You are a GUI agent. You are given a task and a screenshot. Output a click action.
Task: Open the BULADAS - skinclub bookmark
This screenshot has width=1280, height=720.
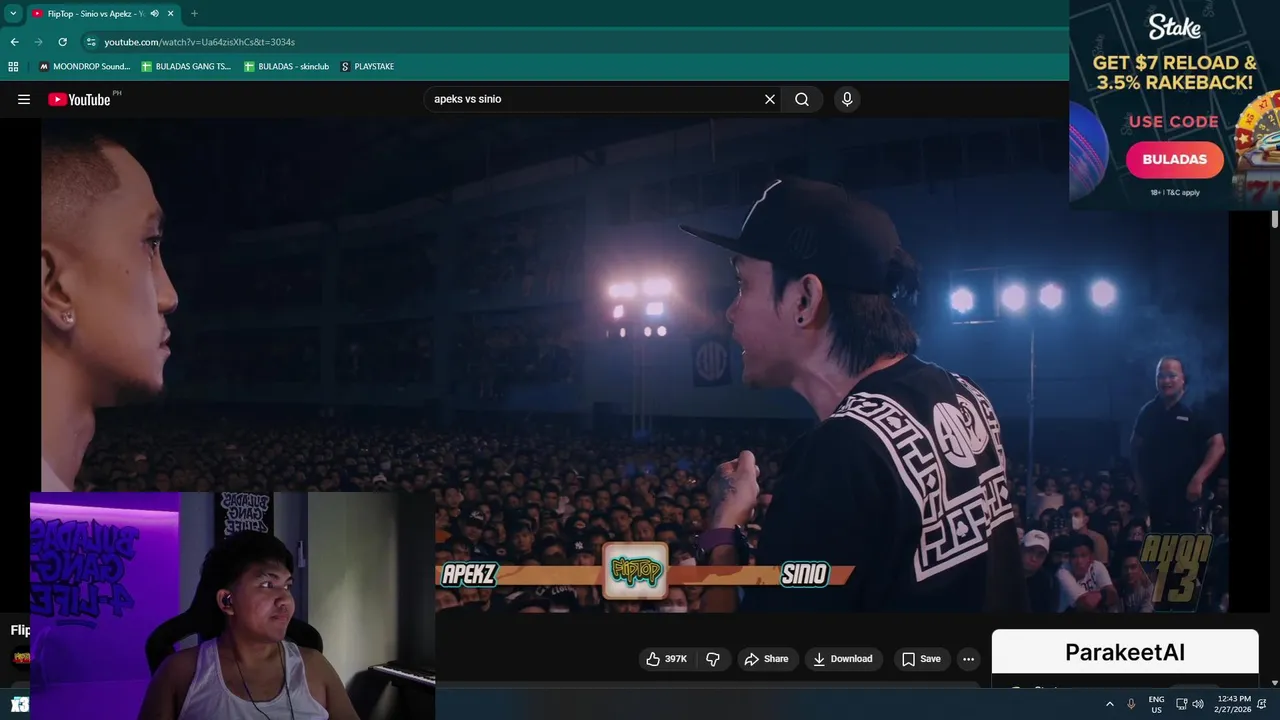pyautogui.click(x=285, y=67)
